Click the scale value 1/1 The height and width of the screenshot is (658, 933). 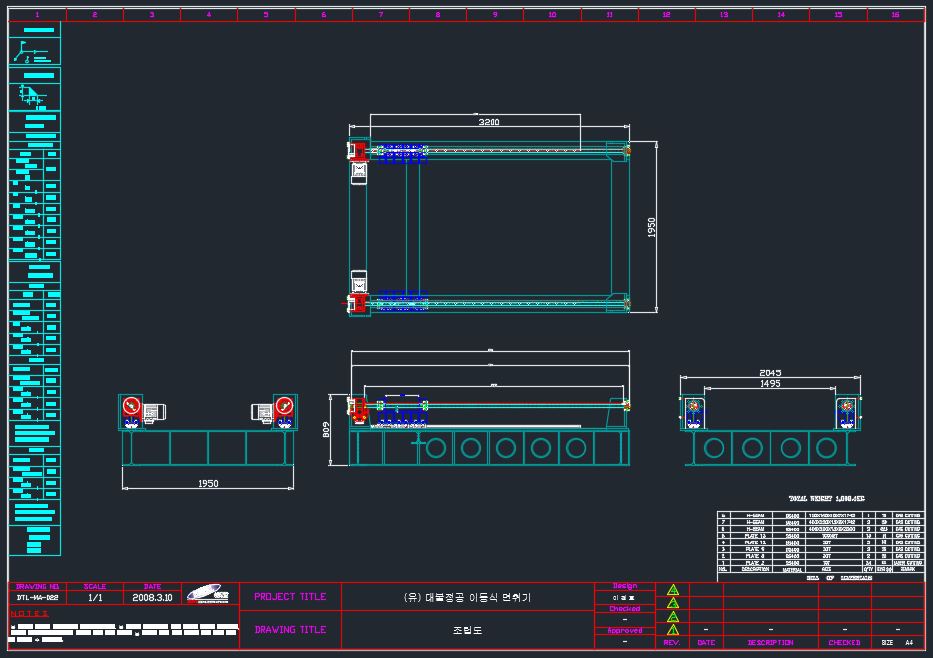(95, 597)
